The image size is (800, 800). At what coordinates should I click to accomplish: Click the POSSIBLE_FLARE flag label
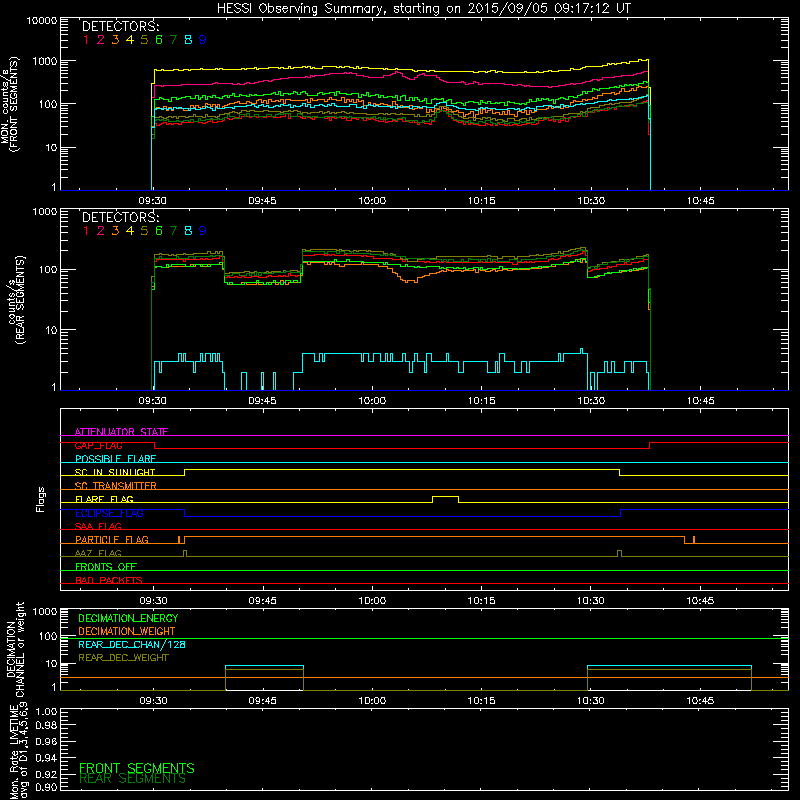click(x=115, y=459)
